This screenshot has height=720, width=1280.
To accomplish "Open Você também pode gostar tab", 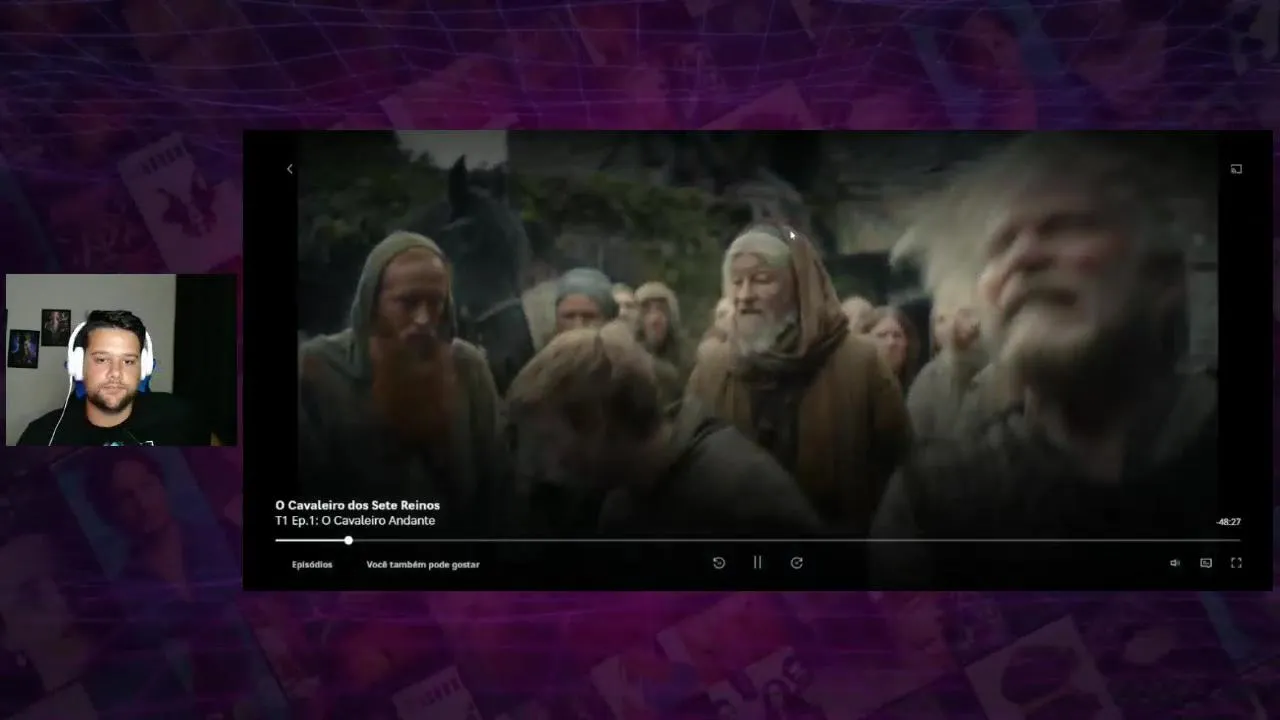I will (x=423, y=564).
